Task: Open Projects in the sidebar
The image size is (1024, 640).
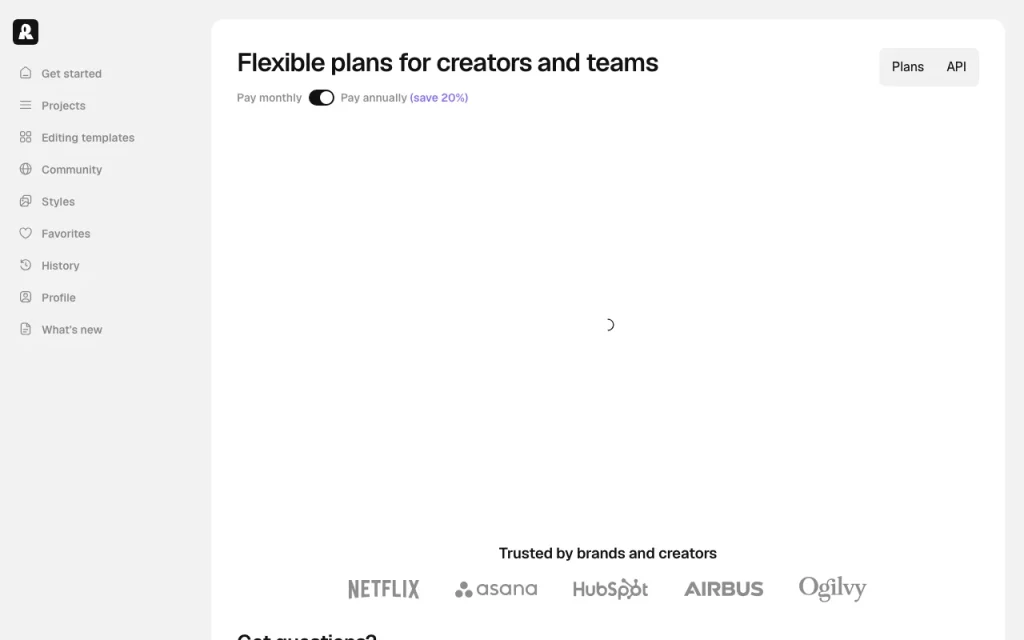Action: click(x=63, y=106)
